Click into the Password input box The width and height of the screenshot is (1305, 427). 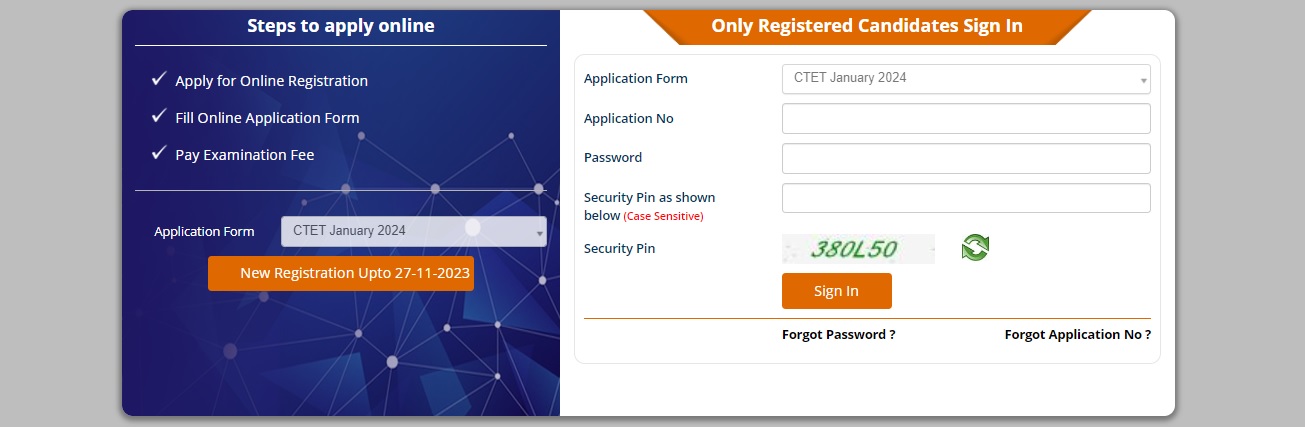(x=965, y=158)
